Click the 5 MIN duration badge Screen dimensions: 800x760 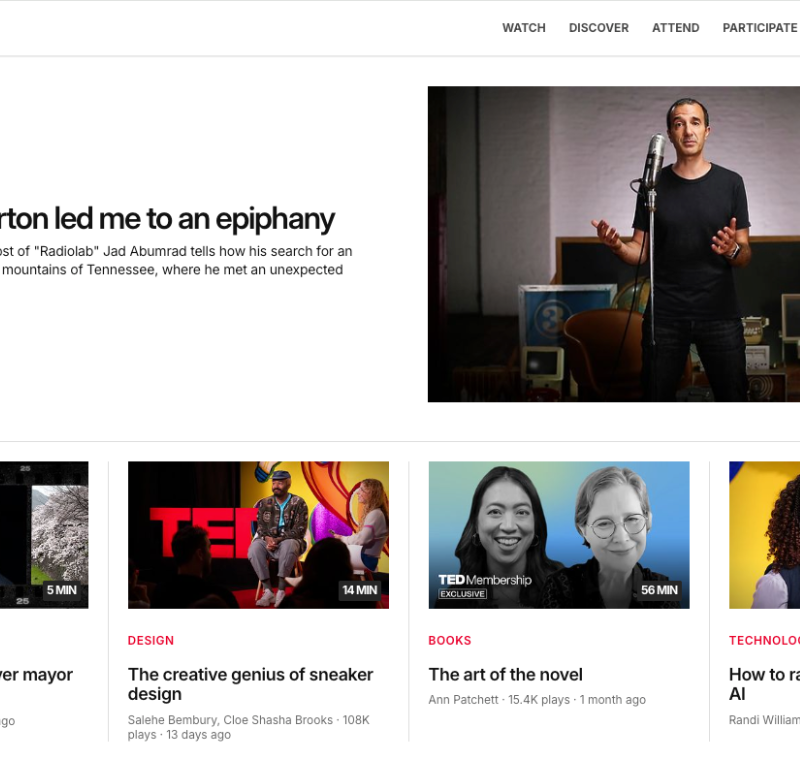[x=62, y=590]
